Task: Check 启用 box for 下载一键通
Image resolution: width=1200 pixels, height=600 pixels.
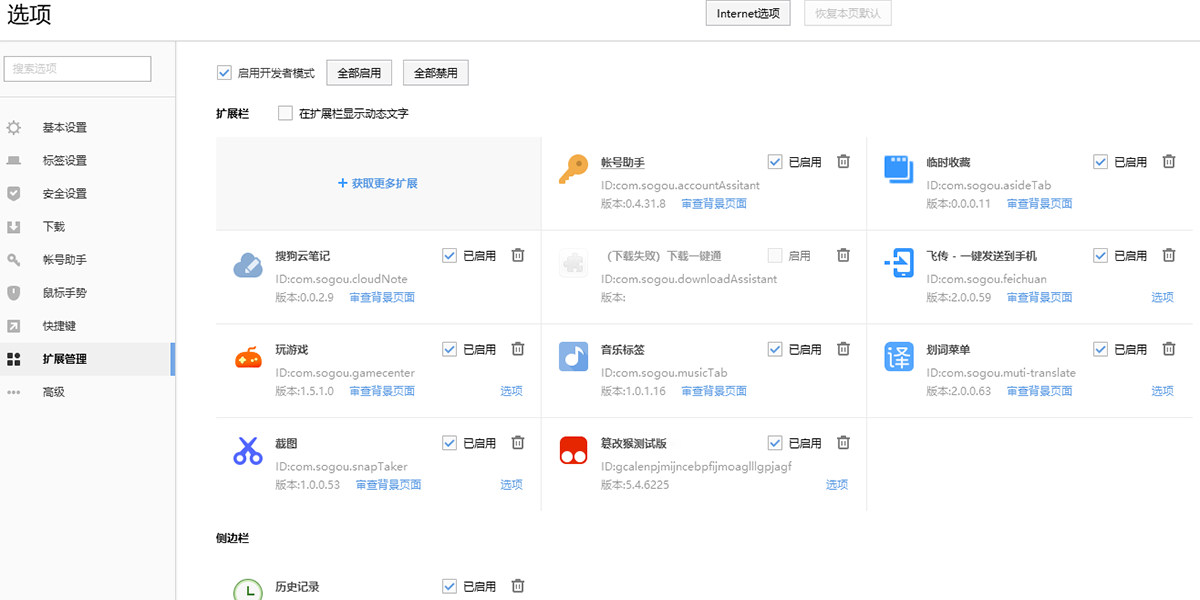Action: click(775, 256)
